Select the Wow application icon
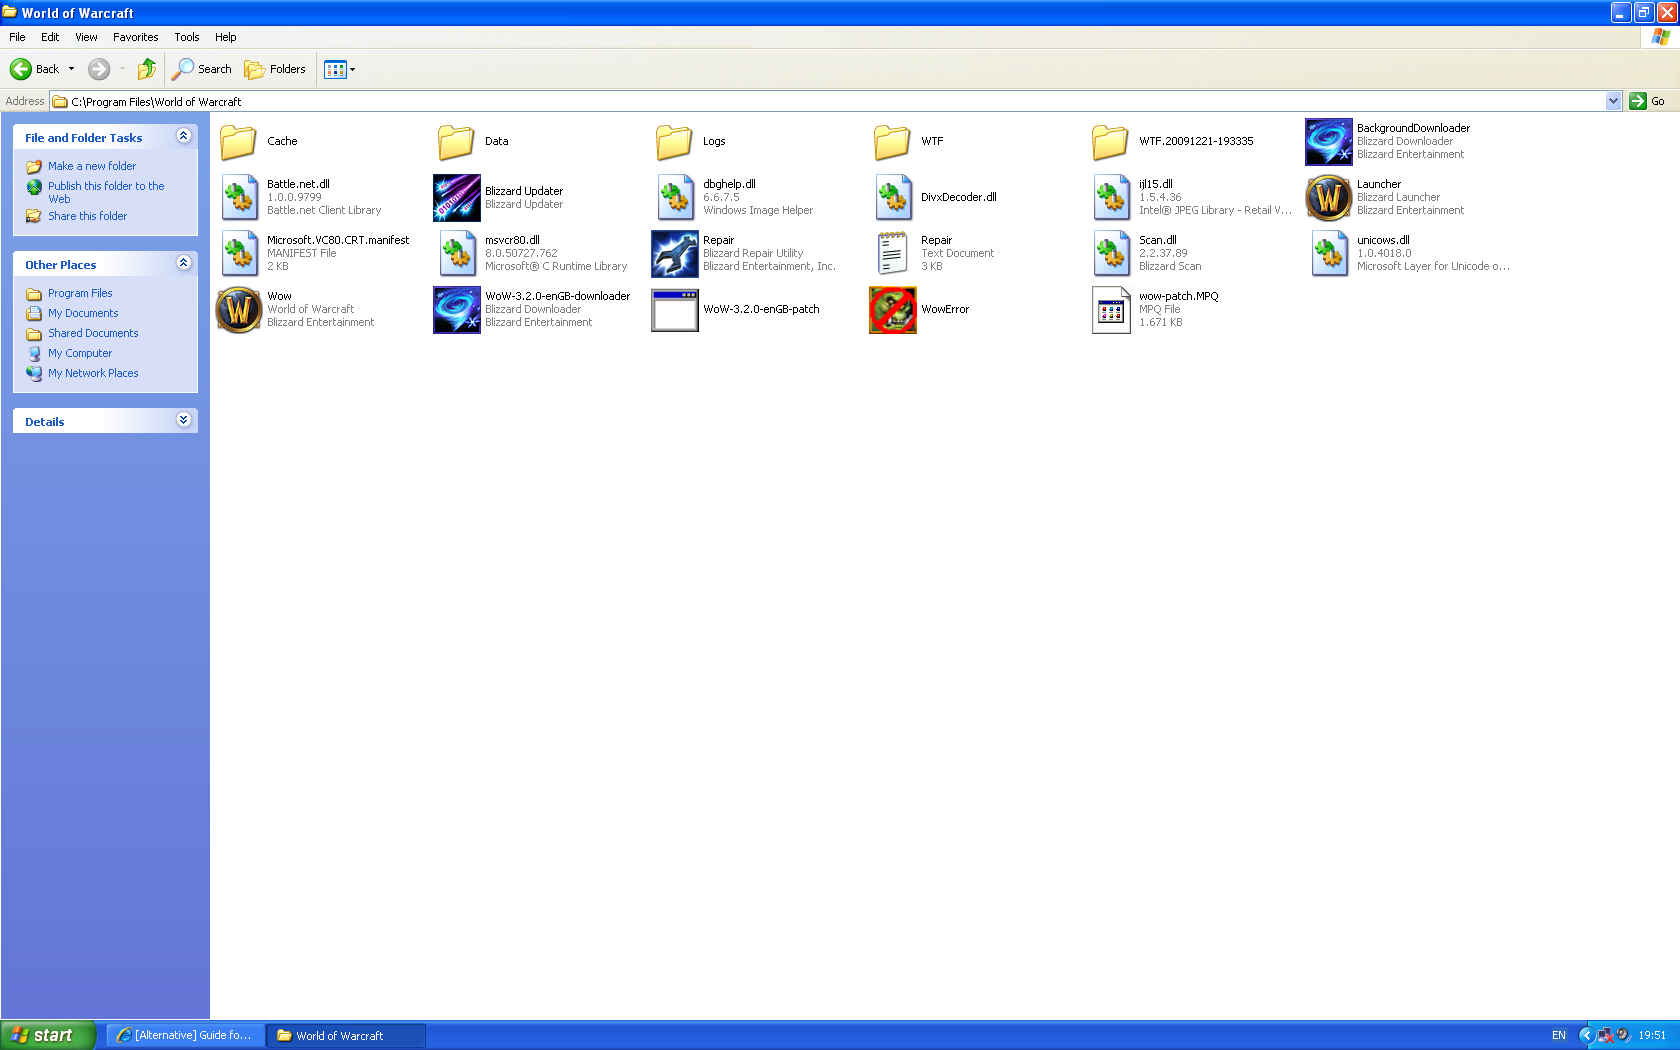 pos(239,310)
